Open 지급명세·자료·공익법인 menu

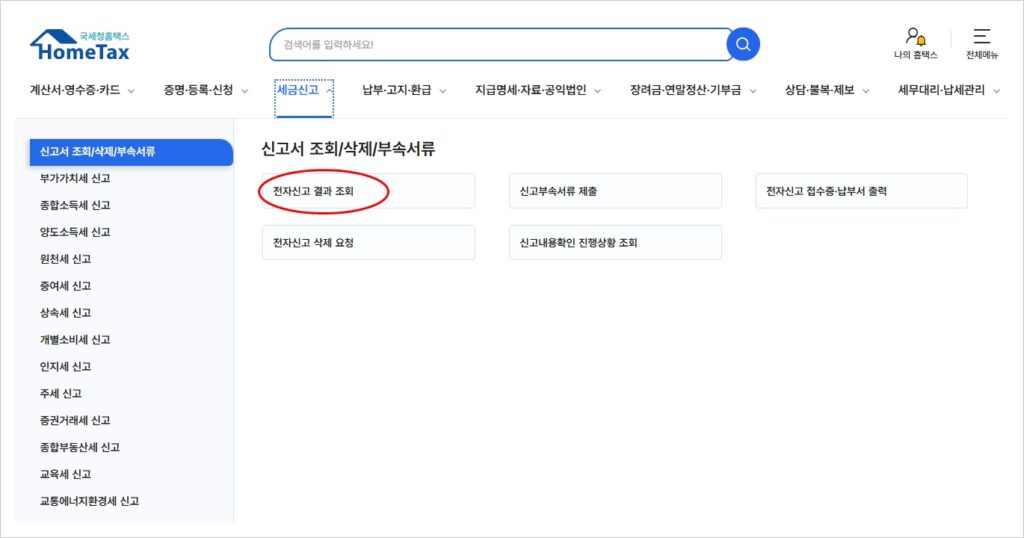[x=531, y=90]
